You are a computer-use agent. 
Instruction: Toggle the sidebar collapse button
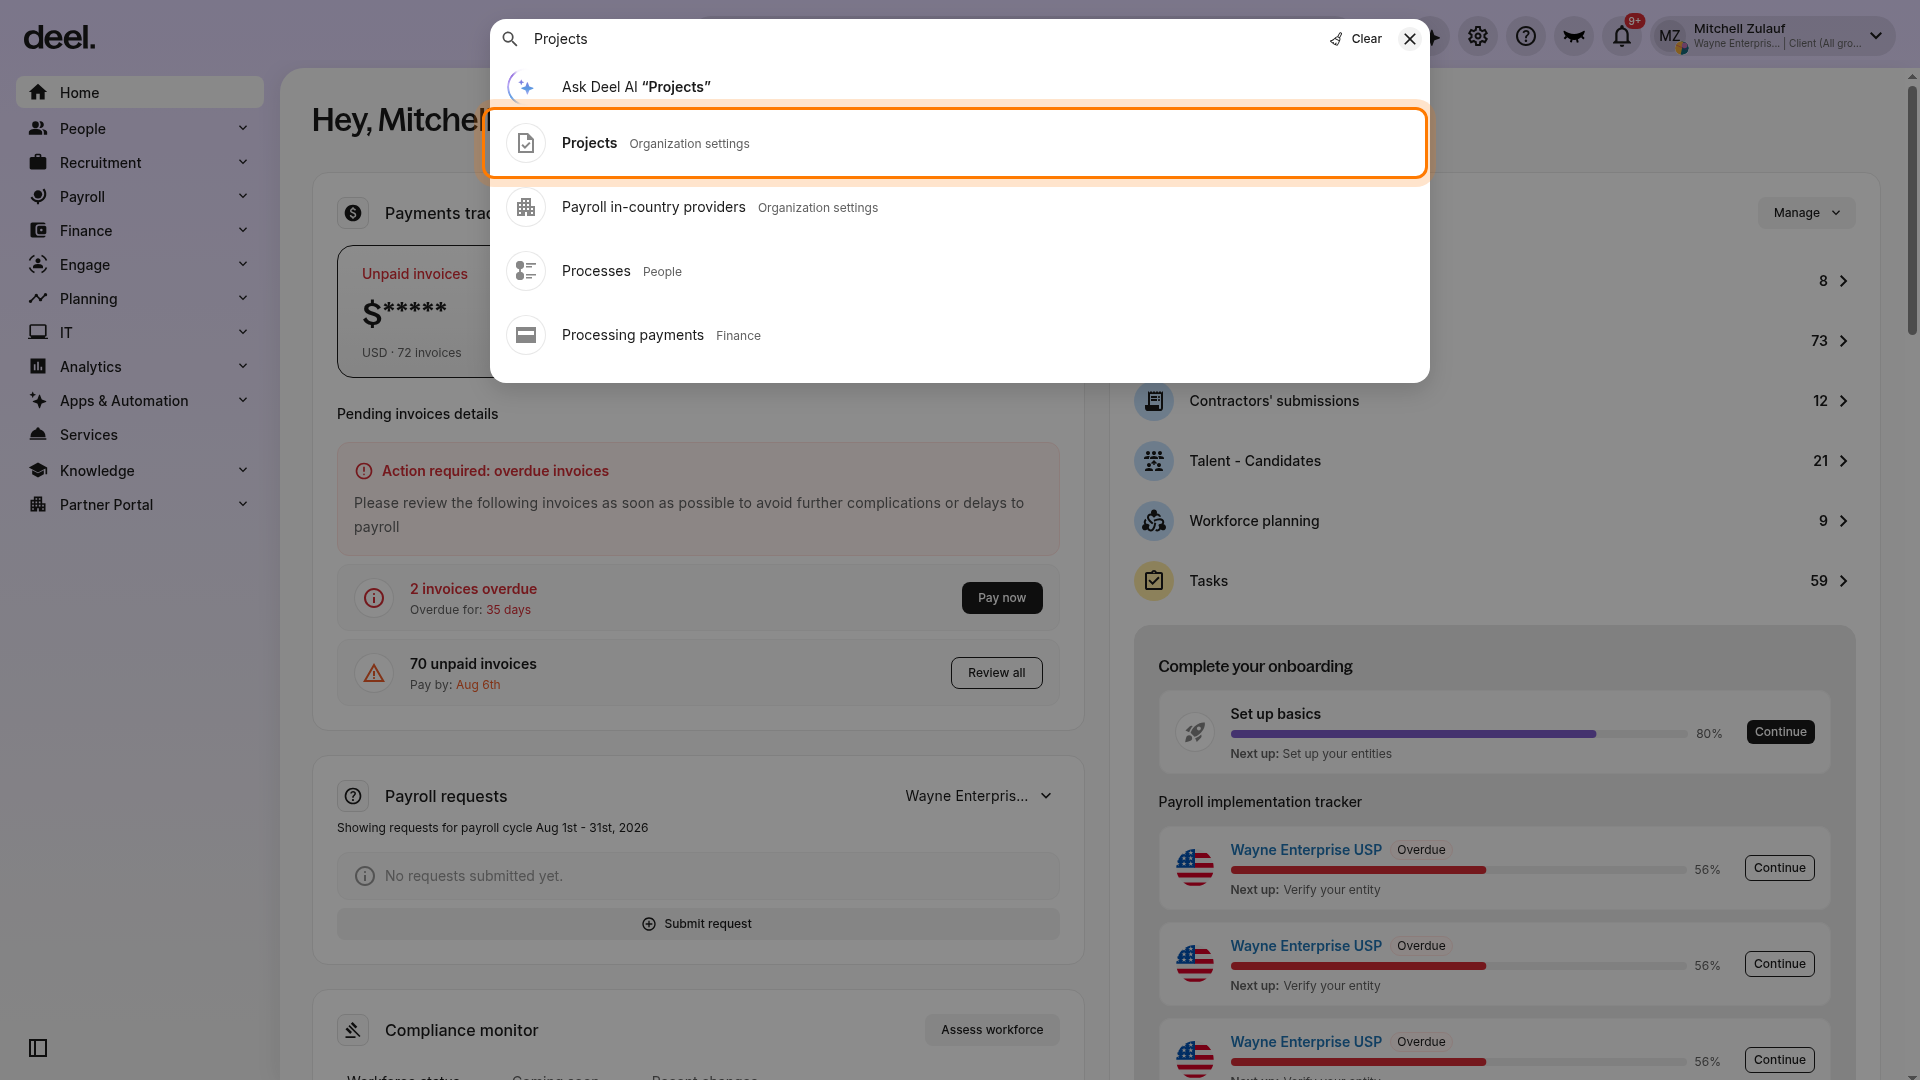tap(38, 1048)
